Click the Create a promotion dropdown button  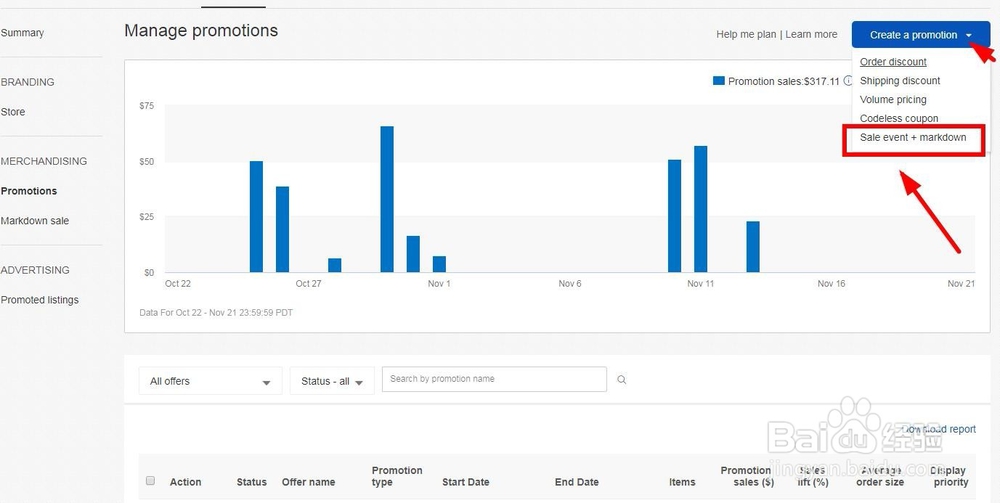920,35
